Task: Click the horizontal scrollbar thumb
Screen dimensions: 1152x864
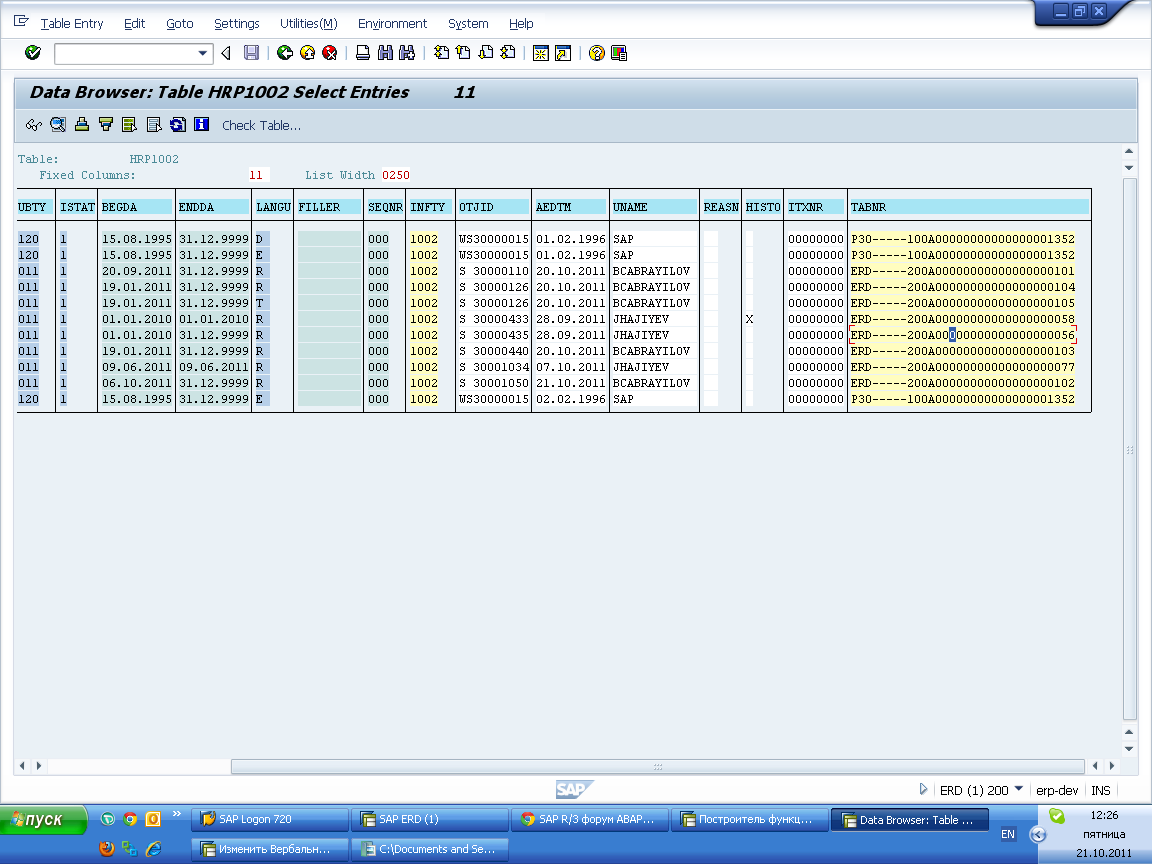Action: point(658,766)
